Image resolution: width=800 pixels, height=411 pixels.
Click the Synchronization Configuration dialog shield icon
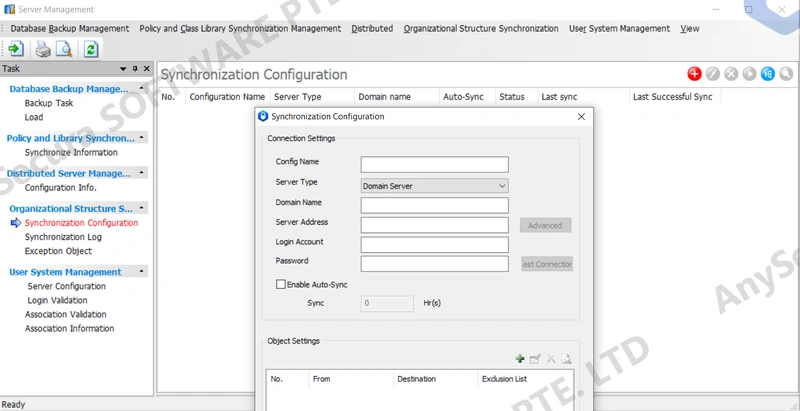point(263,116)
